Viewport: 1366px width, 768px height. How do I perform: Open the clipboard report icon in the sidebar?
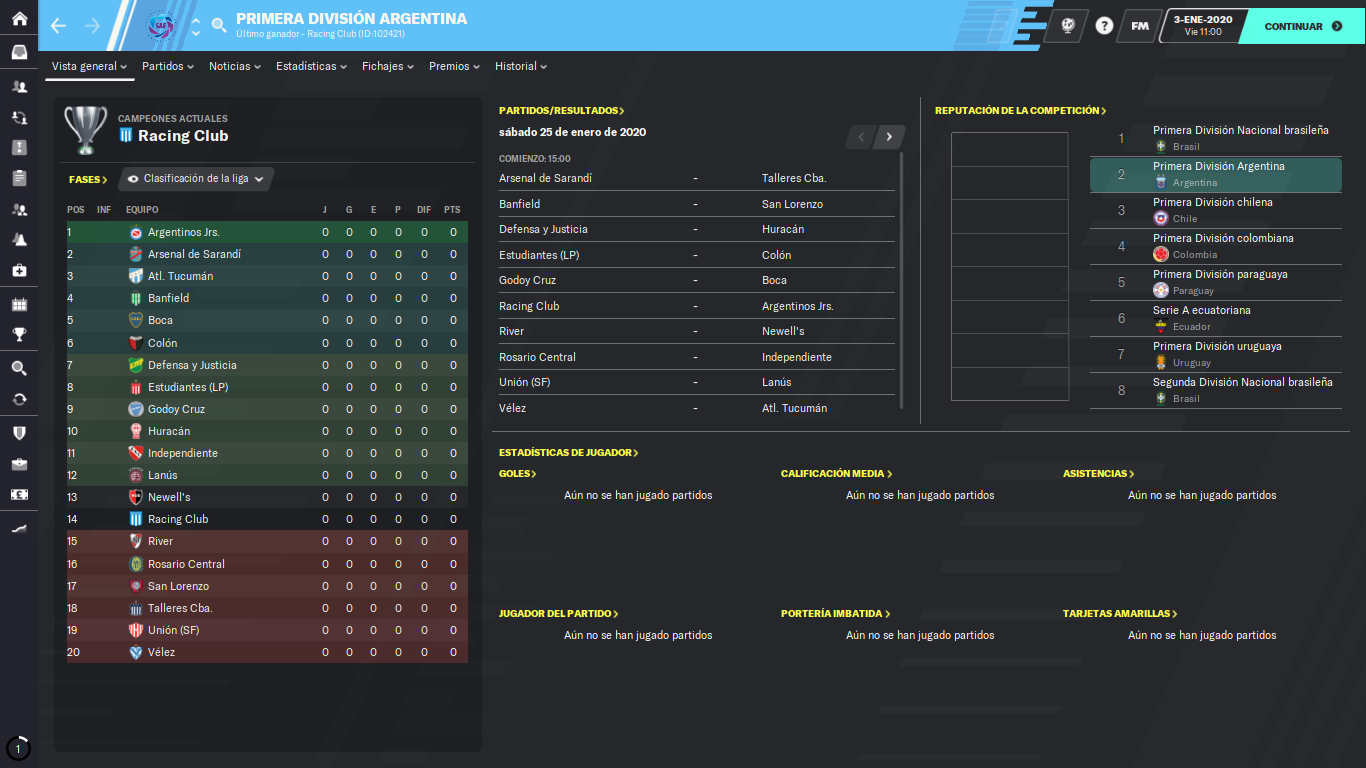(19, 178)
